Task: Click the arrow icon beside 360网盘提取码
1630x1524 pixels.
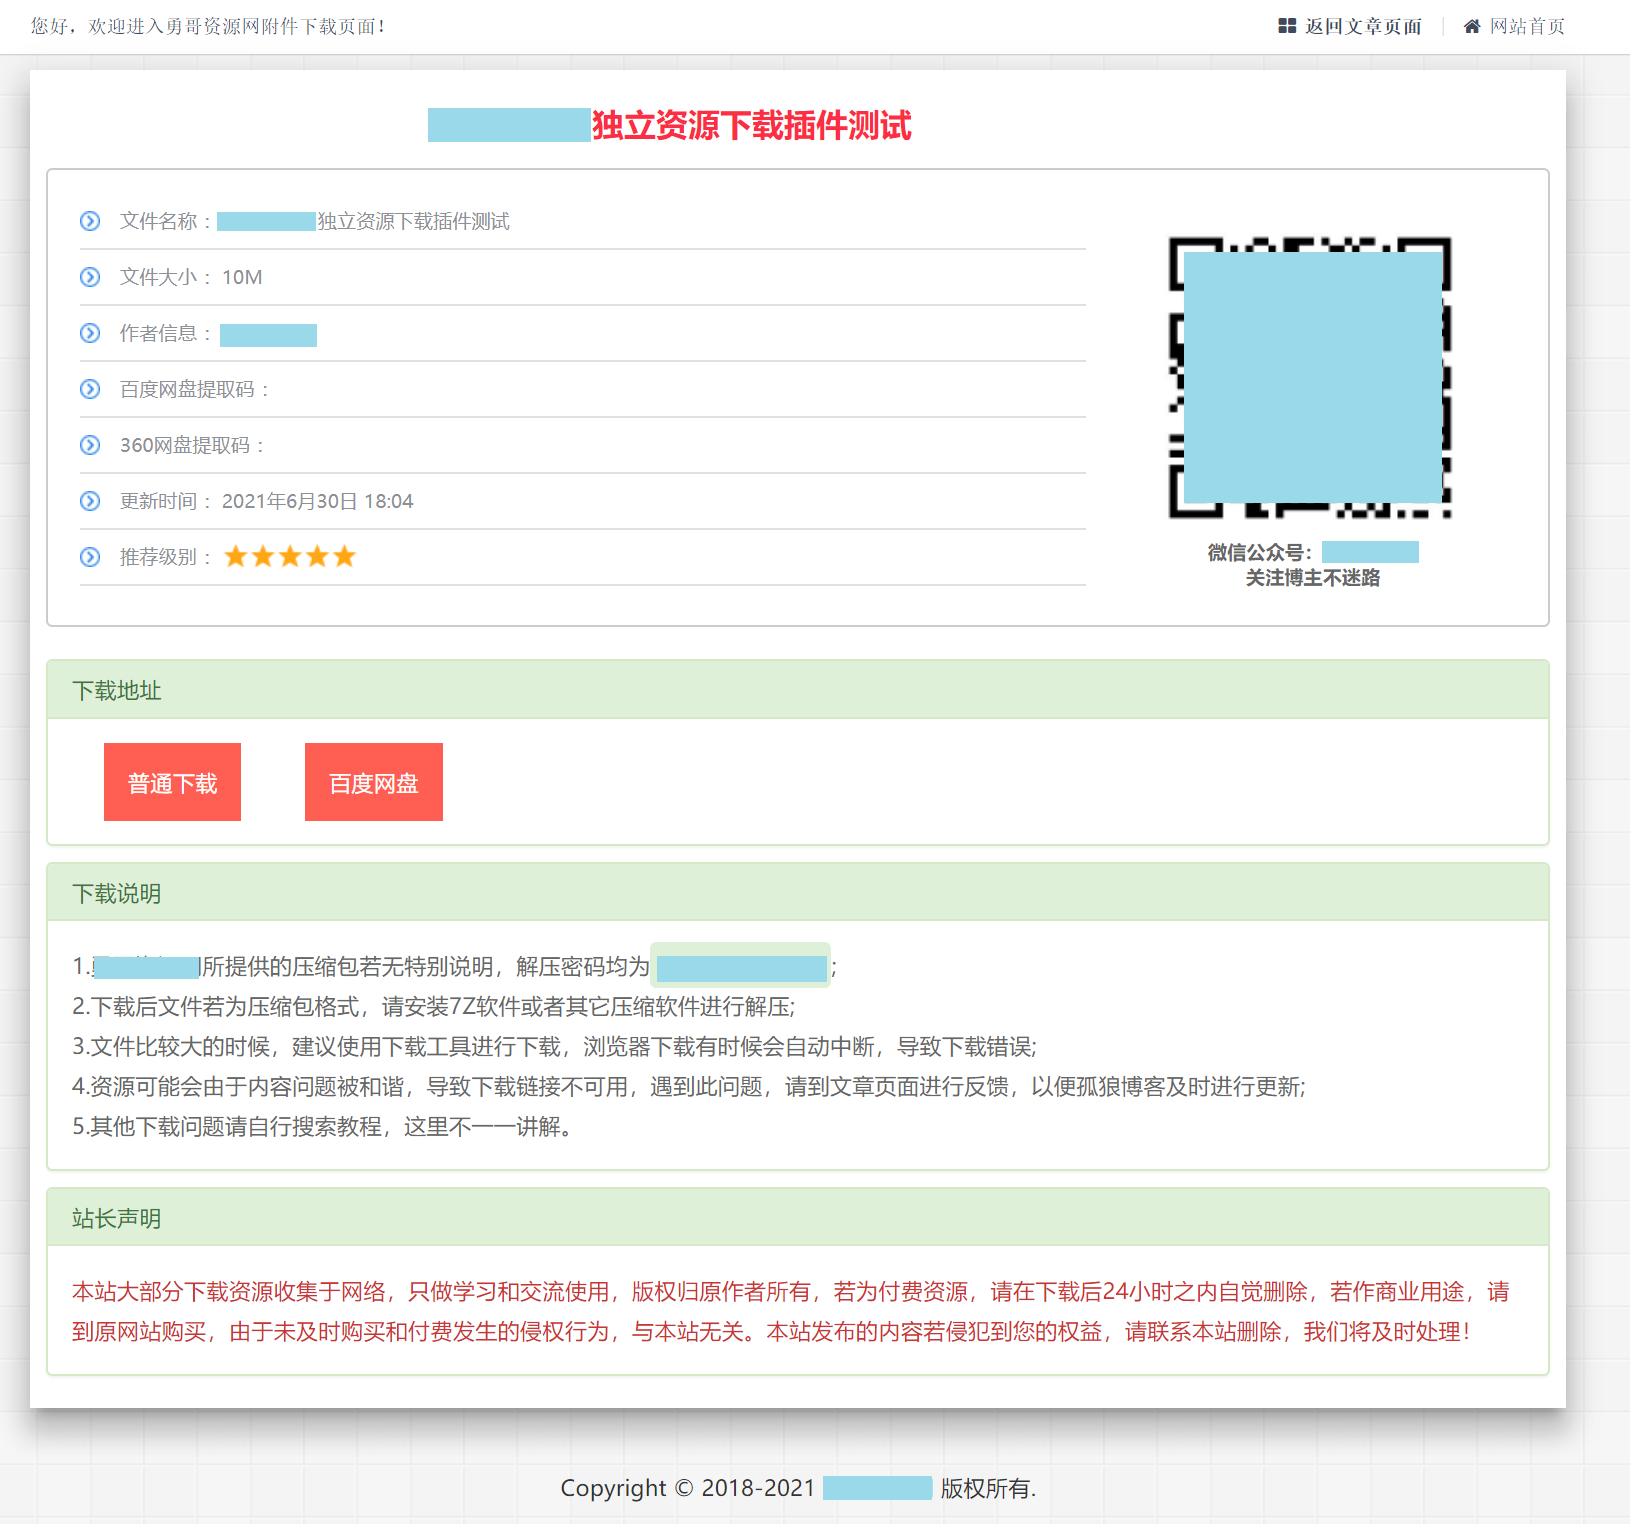Action: click(x=90, y=445)
